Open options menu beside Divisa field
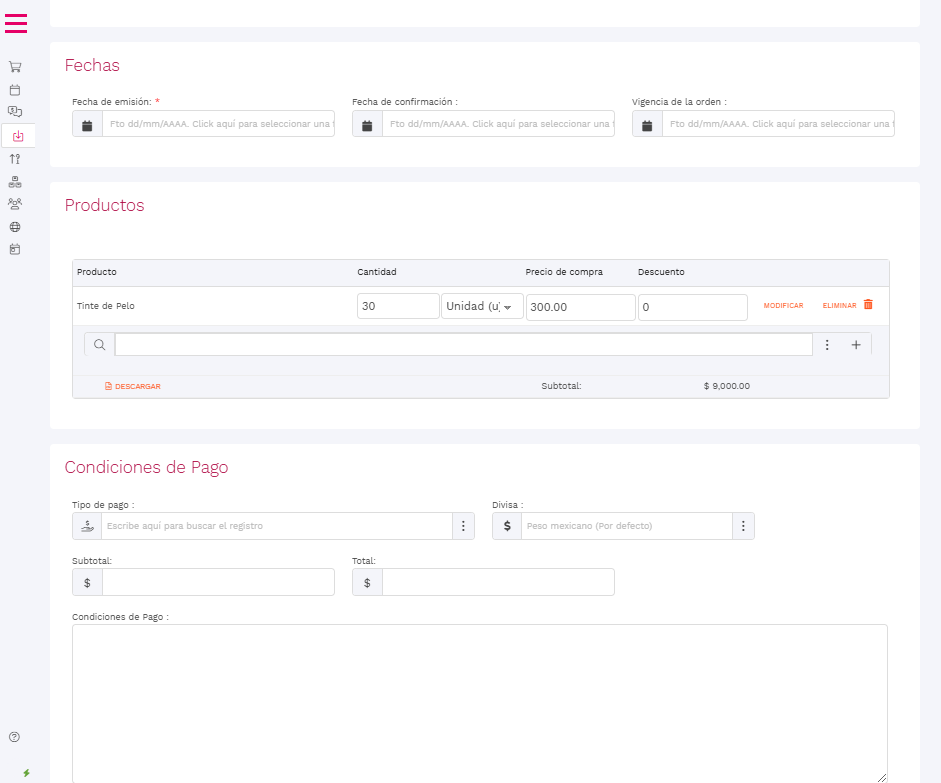The width and height of the screenshot is (941, 783). coord(743,526)
